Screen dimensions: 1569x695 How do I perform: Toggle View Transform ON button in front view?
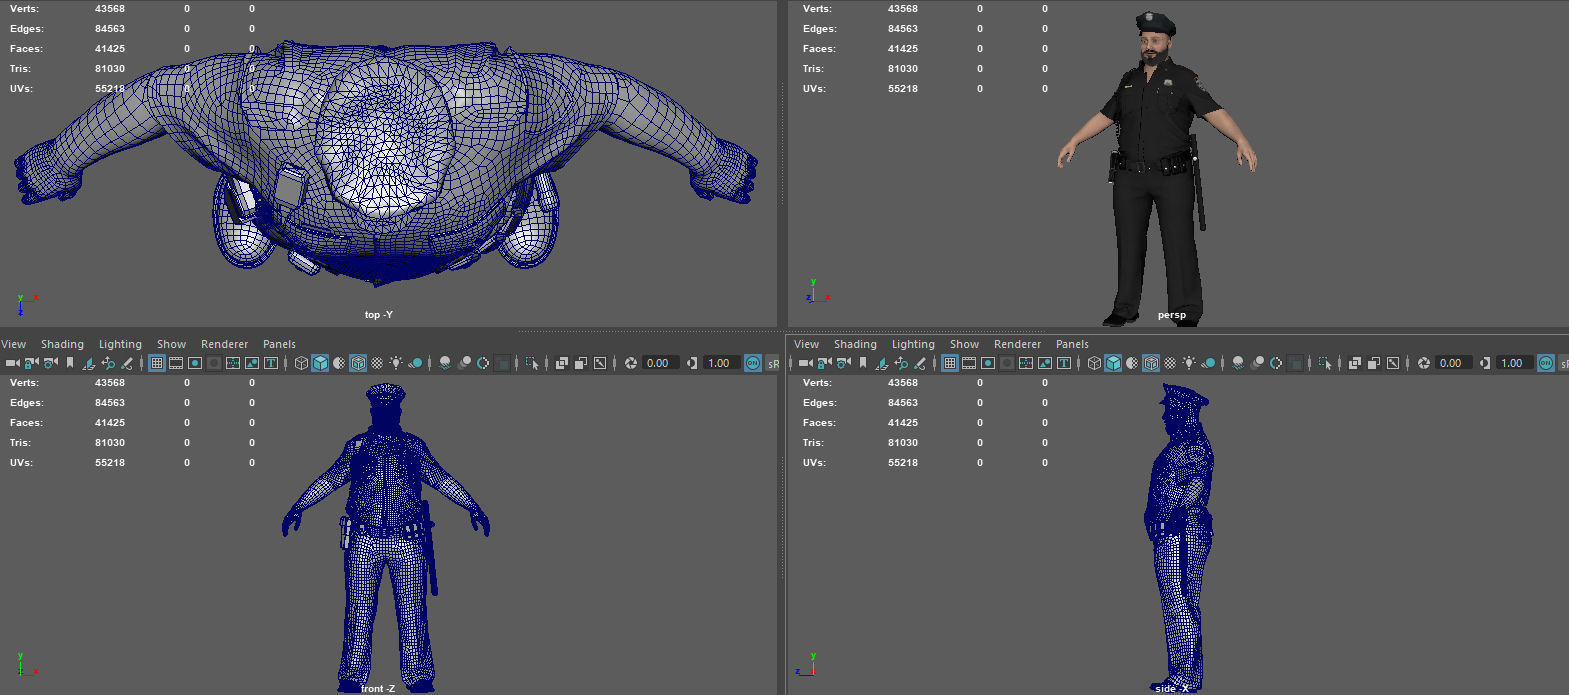pos(753,363)
